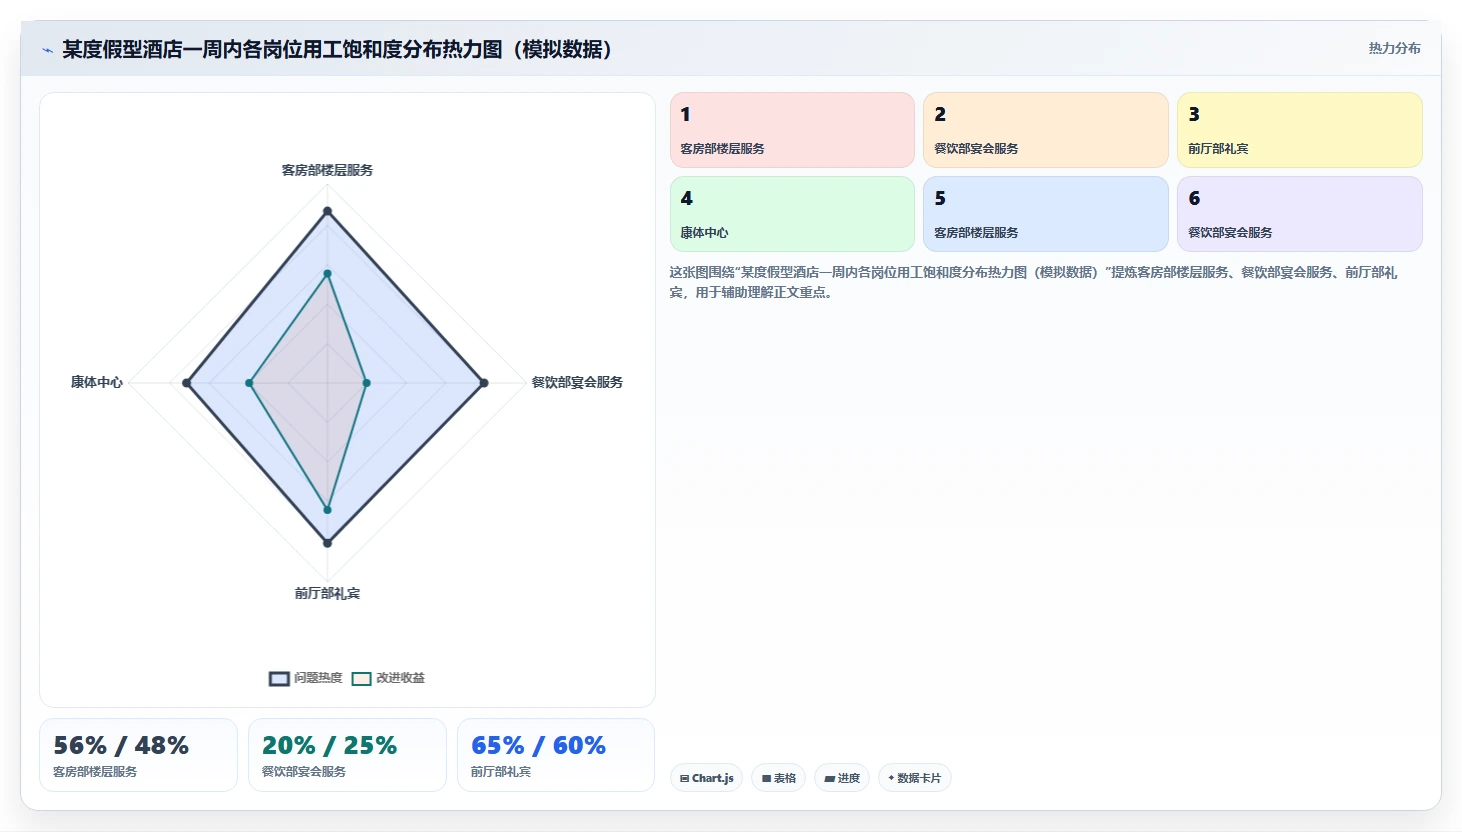
Task: Click the 问题热度 legend color box
Action: [x=279, y=679]
